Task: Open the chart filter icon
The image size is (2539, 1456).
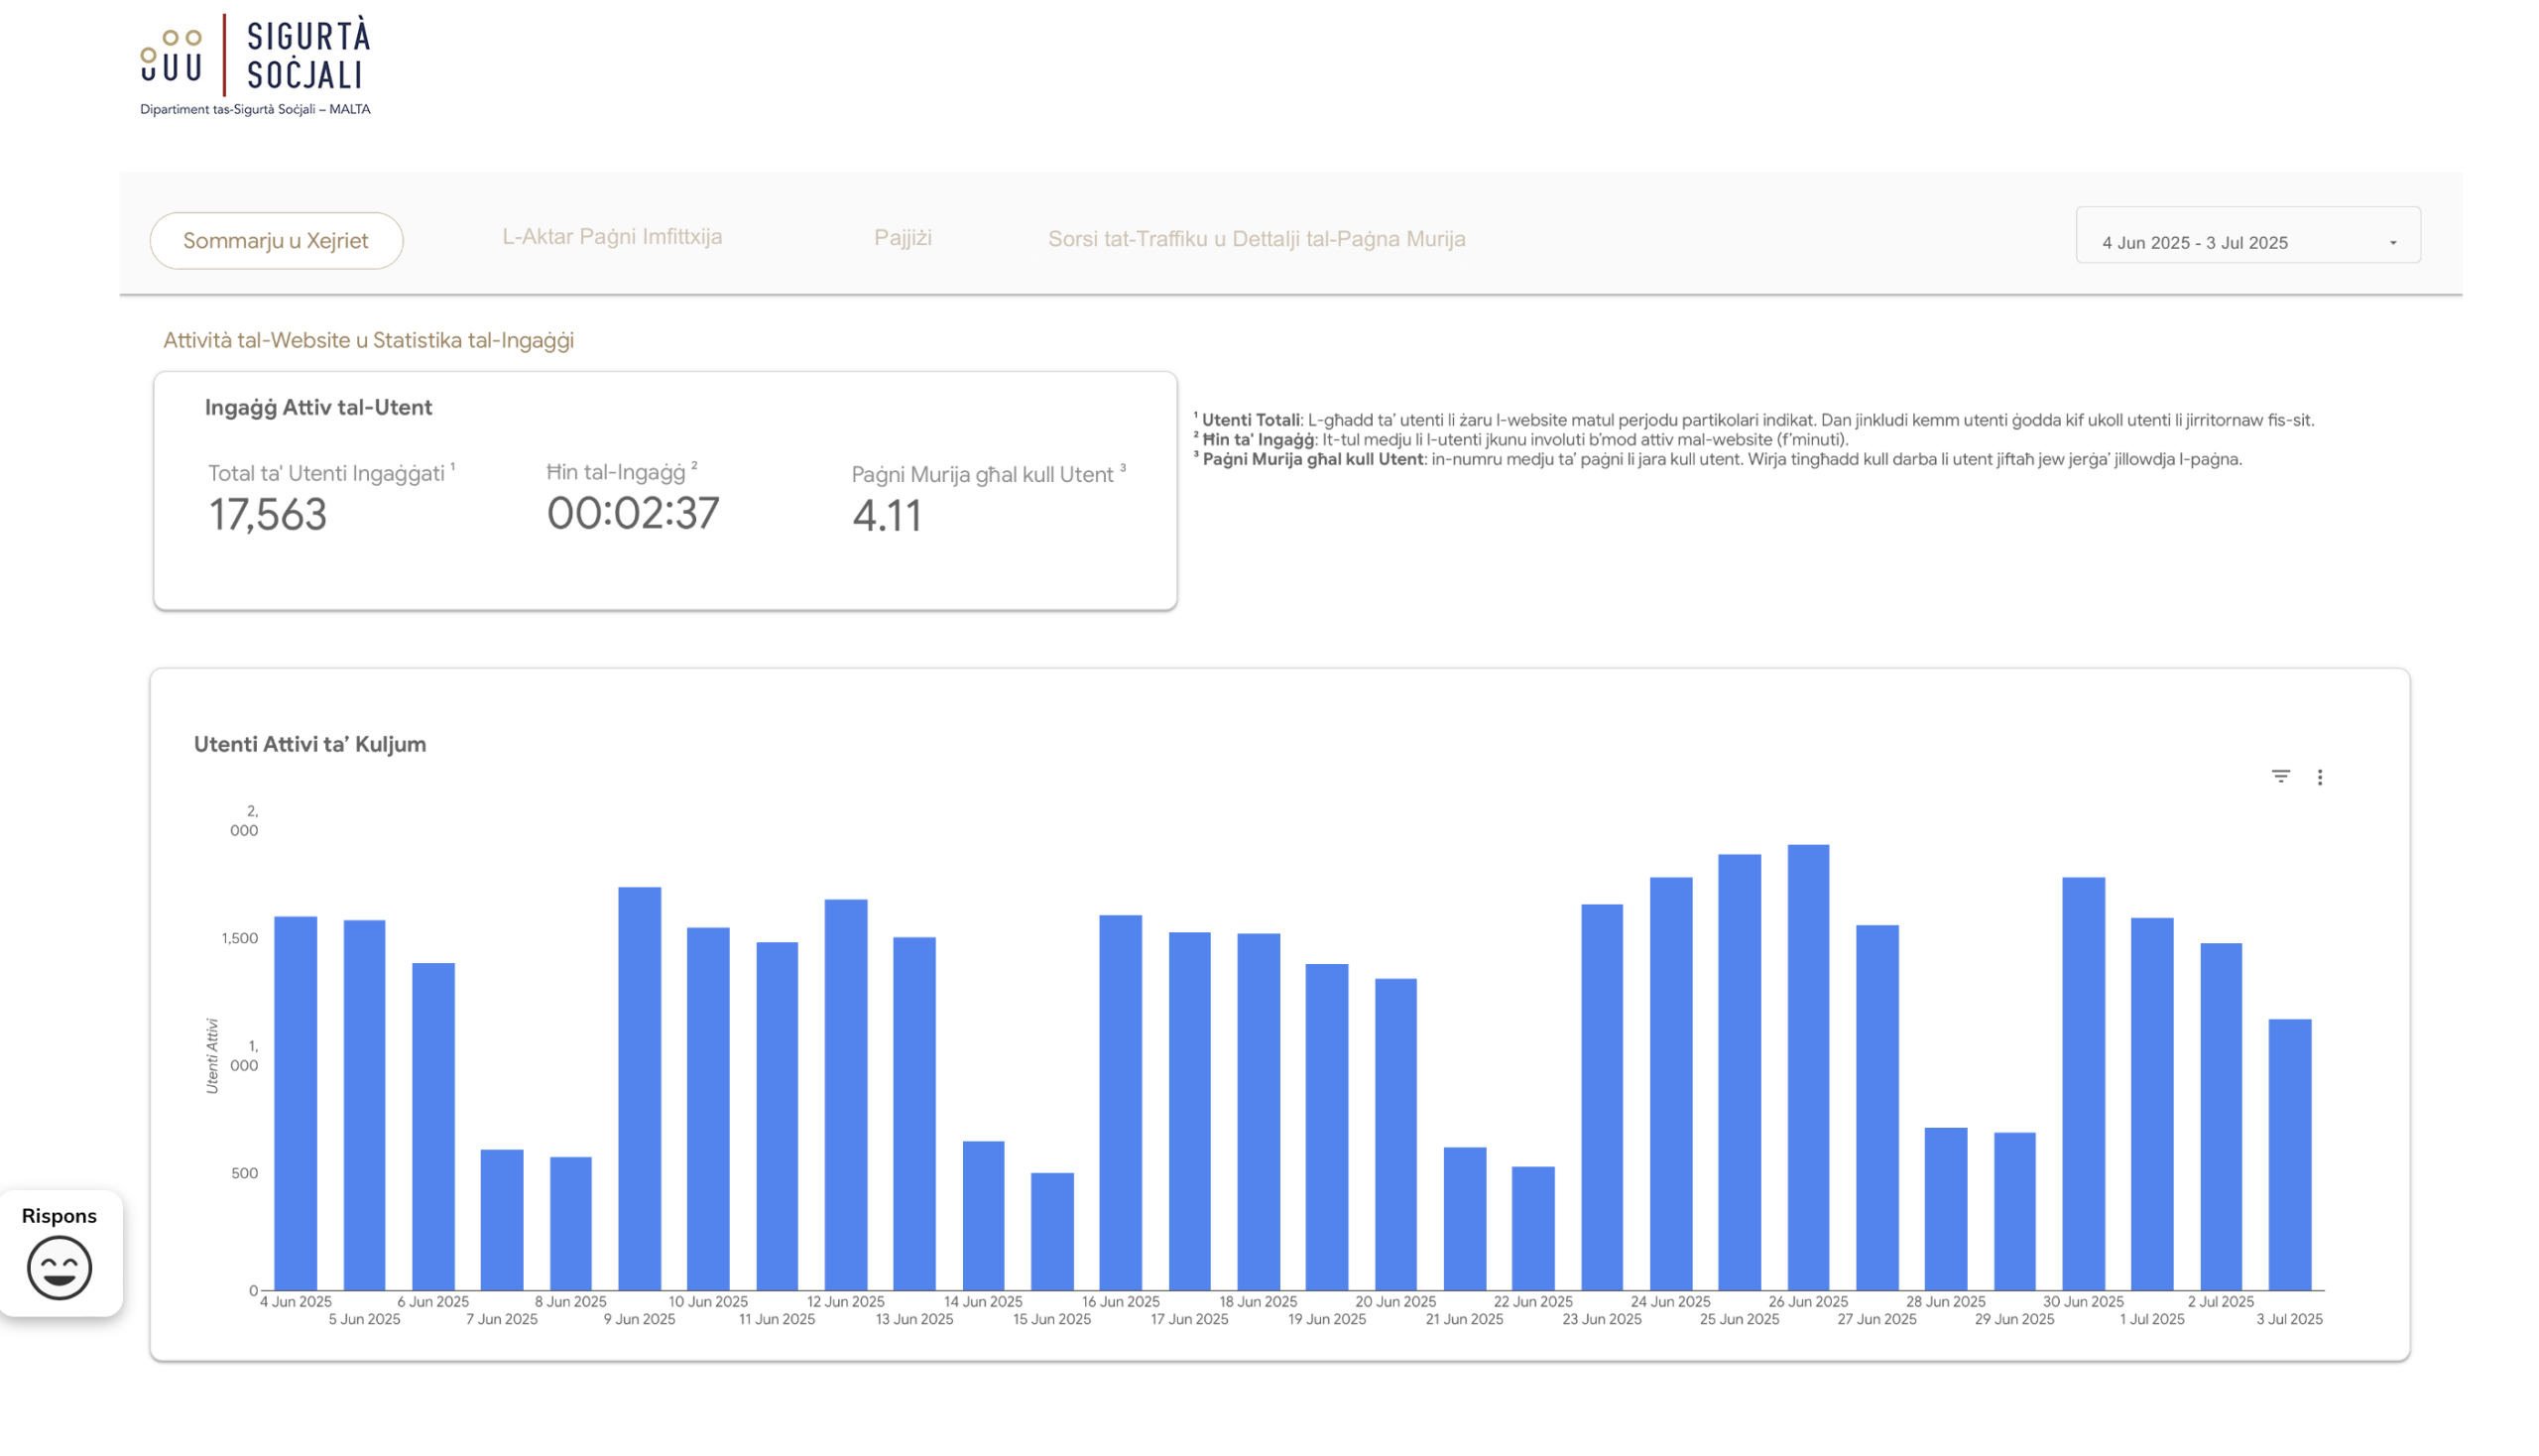Action: pyautogui.click(x=2280, y=777)
